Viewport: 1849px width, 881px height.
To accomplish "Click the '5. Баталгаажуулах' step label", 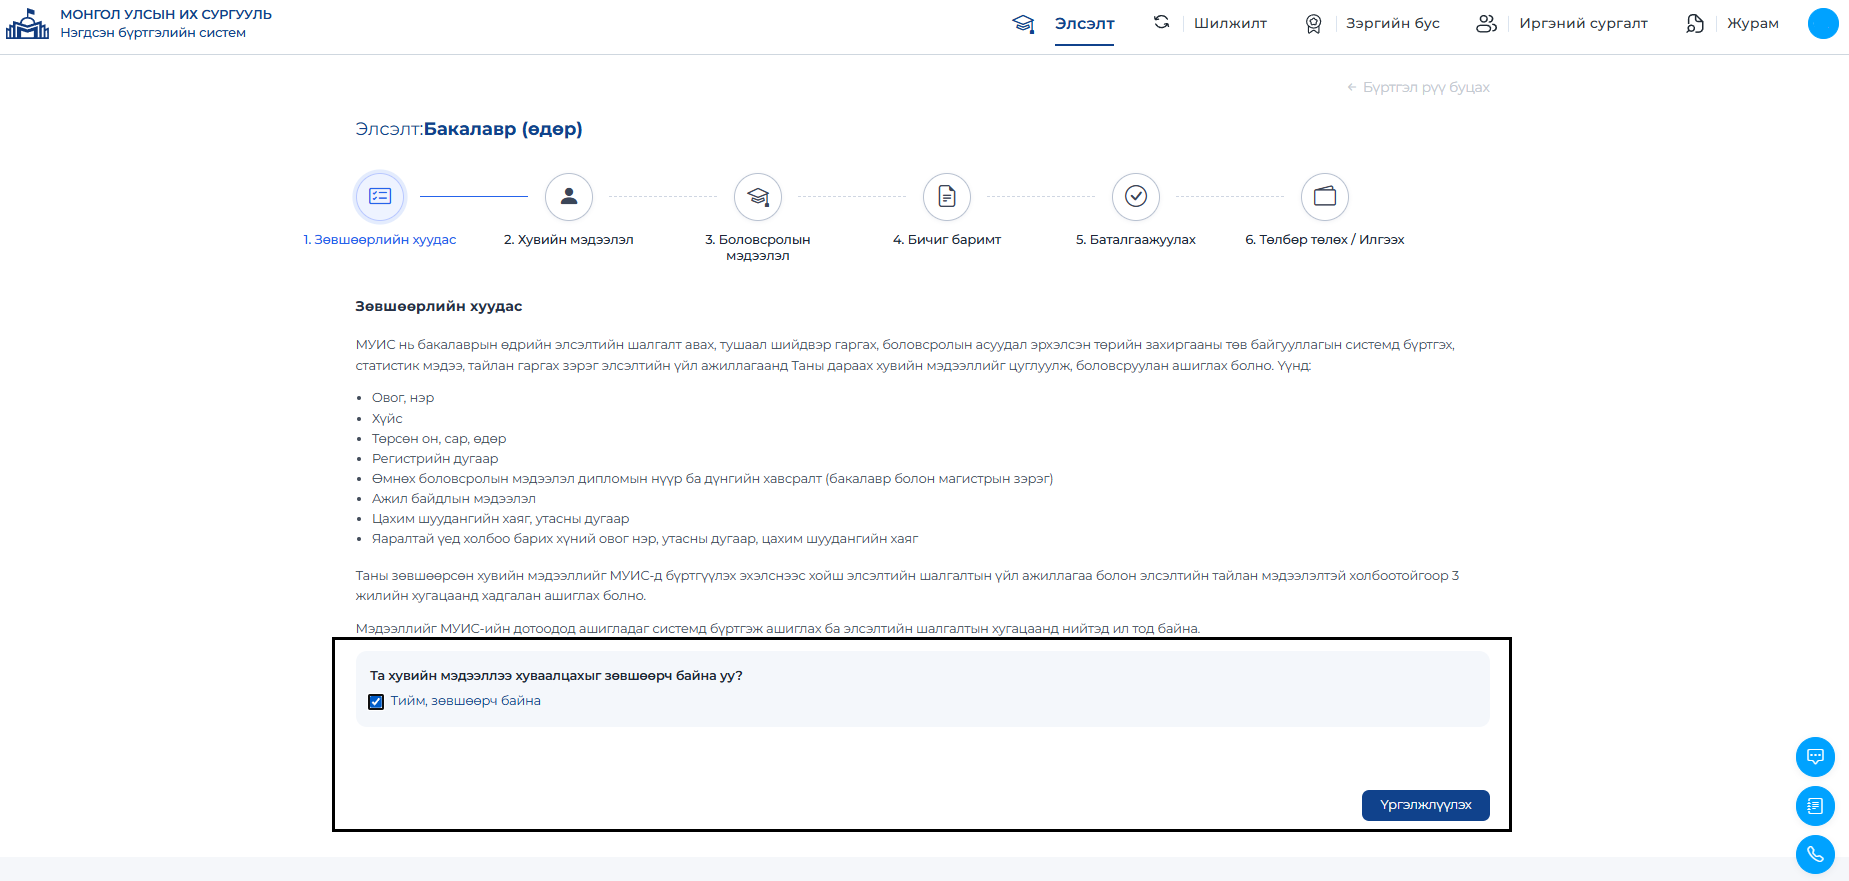I will click(1136, 240).
